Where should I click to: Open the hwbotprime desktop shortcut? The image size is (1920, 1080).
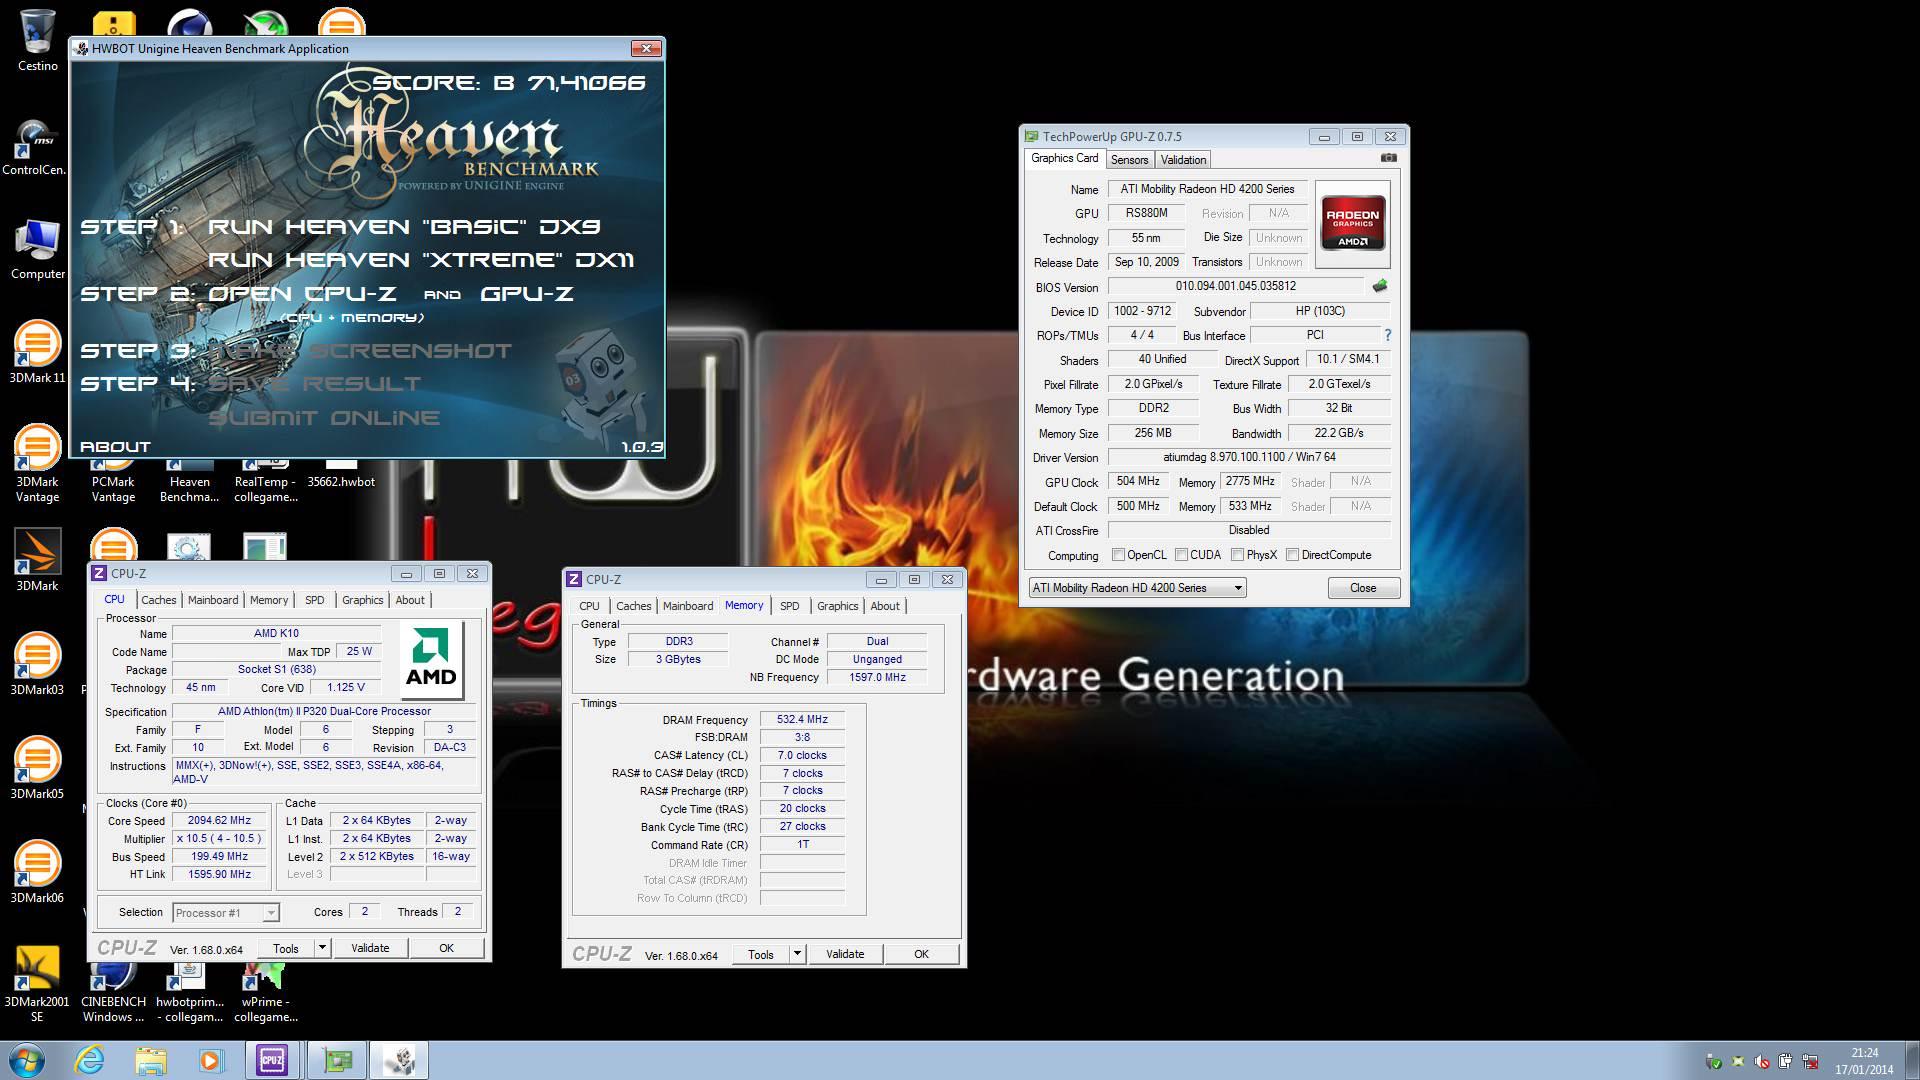pyautogui.click(x=189, y=994)
